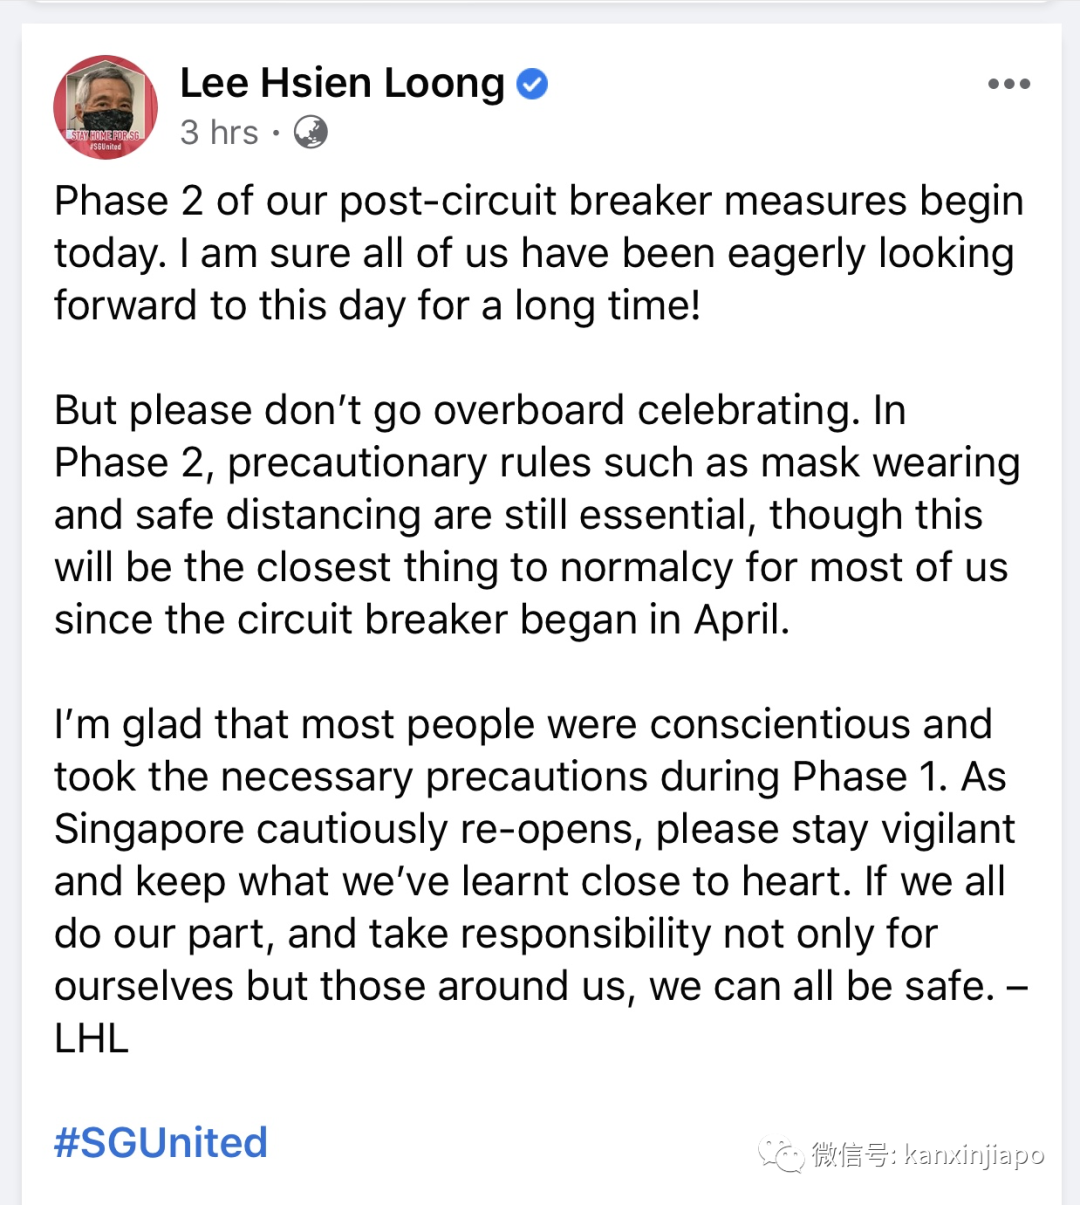Click the line starting "Singapore cautiously re-opens"
The width and height of the screenshot is (1080, 1205).
(x=534, y=829)
